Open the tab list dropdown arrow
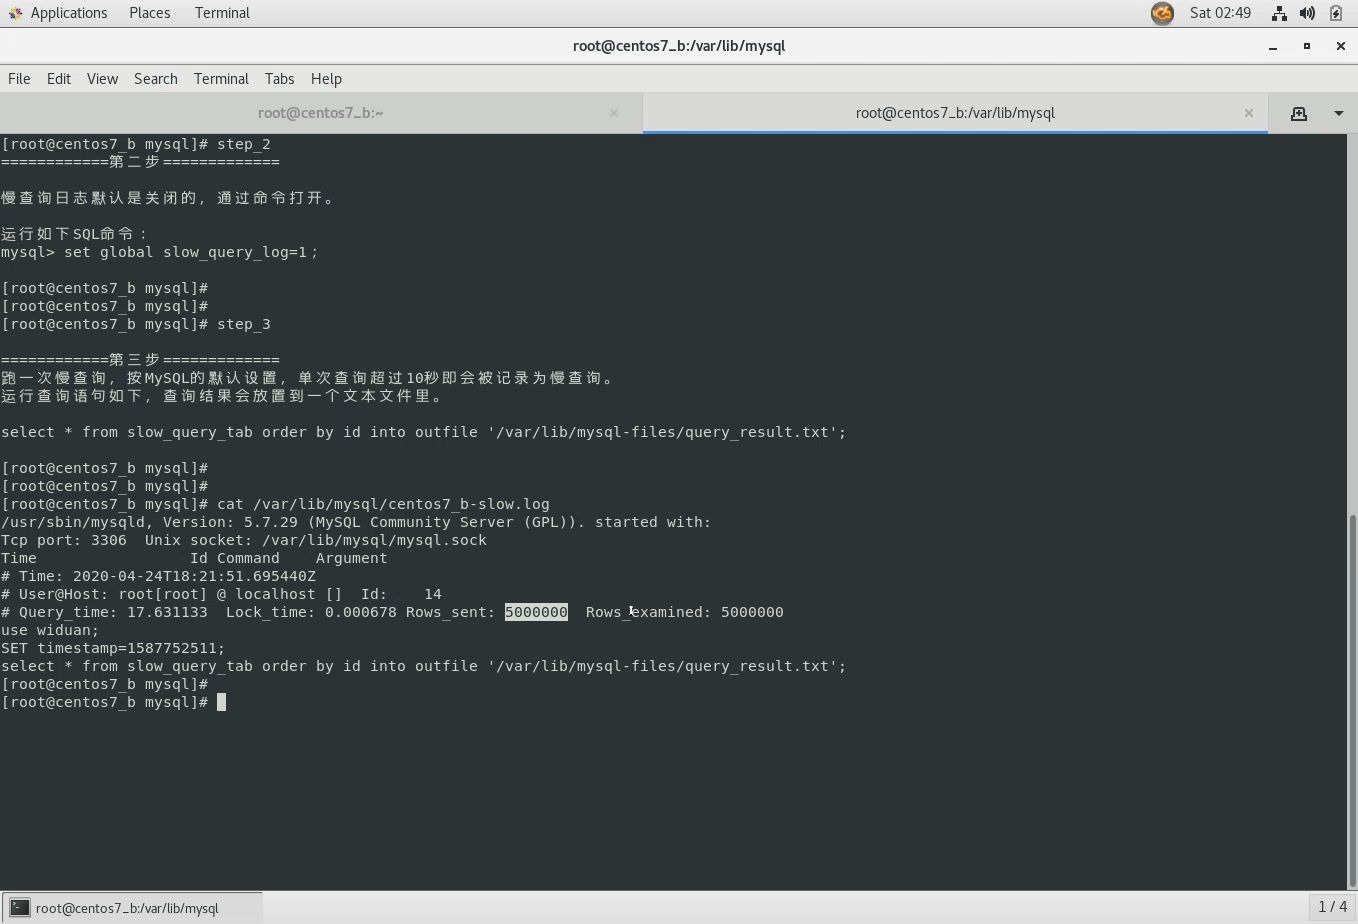Viewport: 1358px width, 924px height. point(1340,113)
